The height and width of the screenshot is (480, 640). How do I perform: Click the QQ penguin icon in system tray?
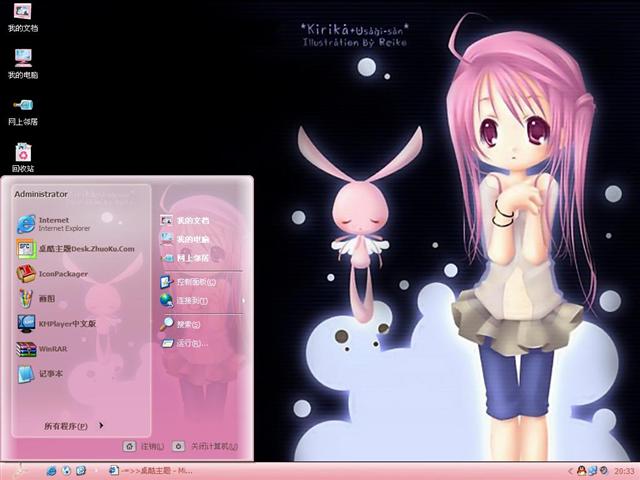[x=581, y=470]
